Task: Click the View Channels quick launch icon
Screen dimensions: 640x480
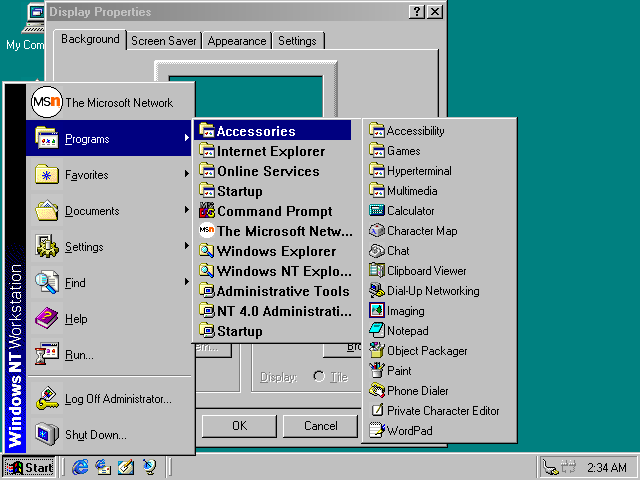Action: 149,467
